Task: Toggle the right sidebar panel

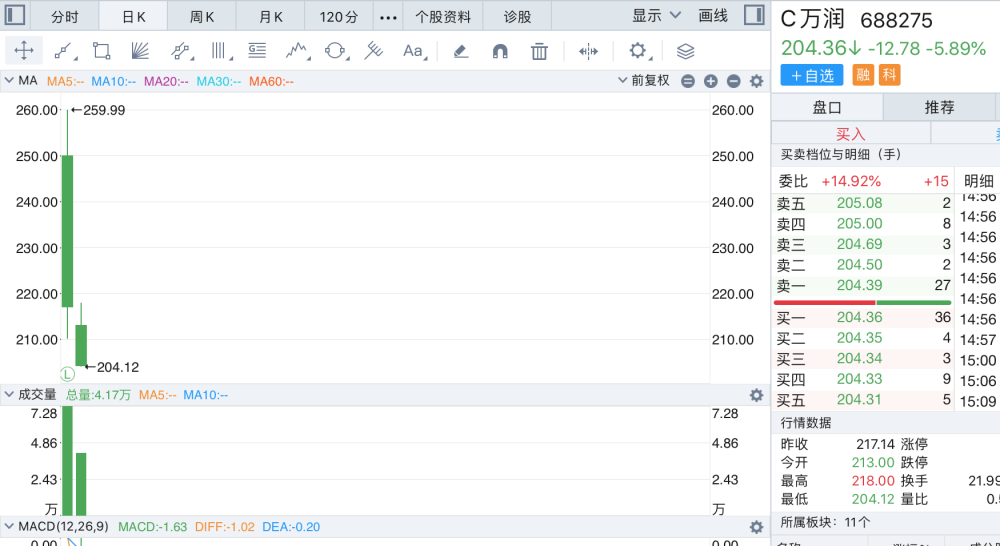Action: pyautogui.click(x=754, y=15)
